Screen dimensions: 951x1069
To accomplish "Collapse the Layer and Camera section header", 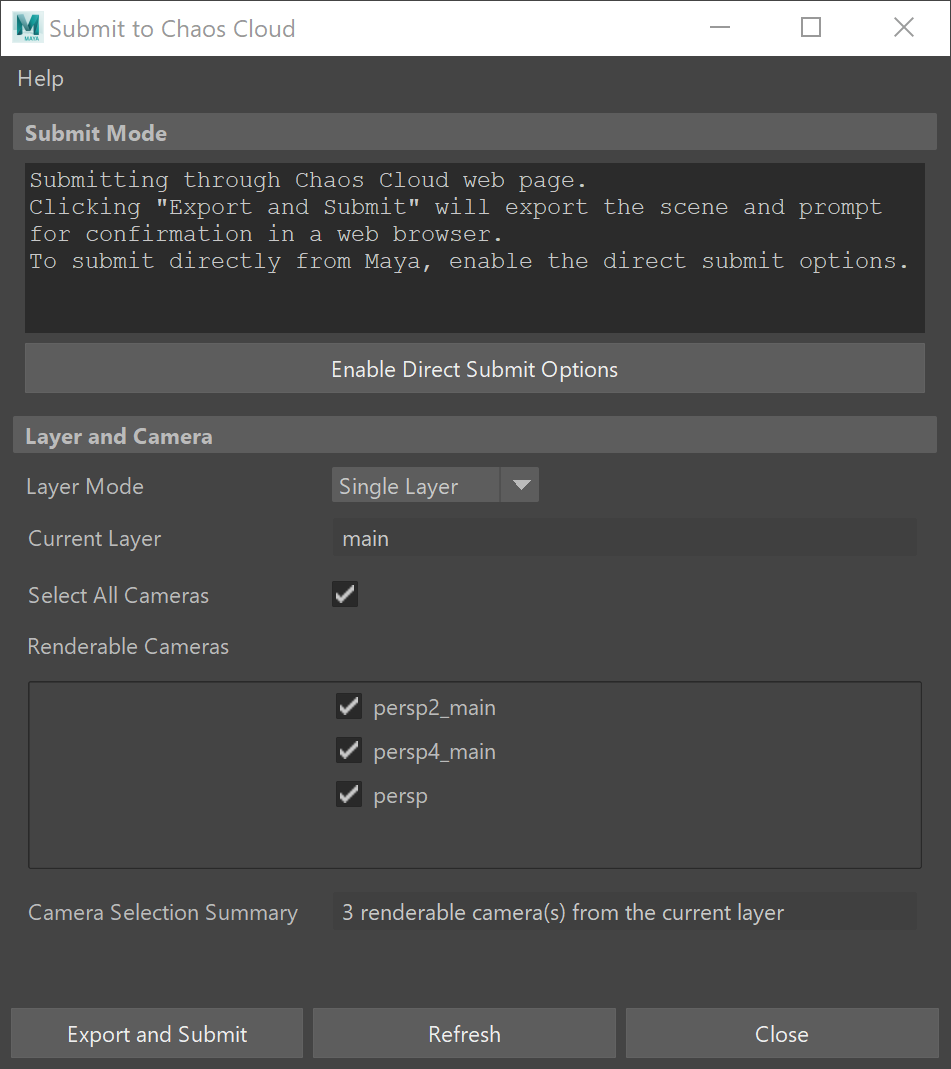I will point(474,436).
